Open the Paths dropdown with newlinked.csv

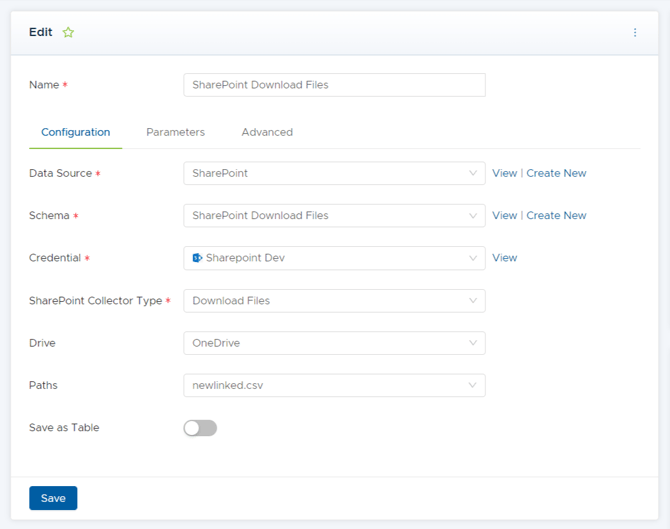(334, 386)
